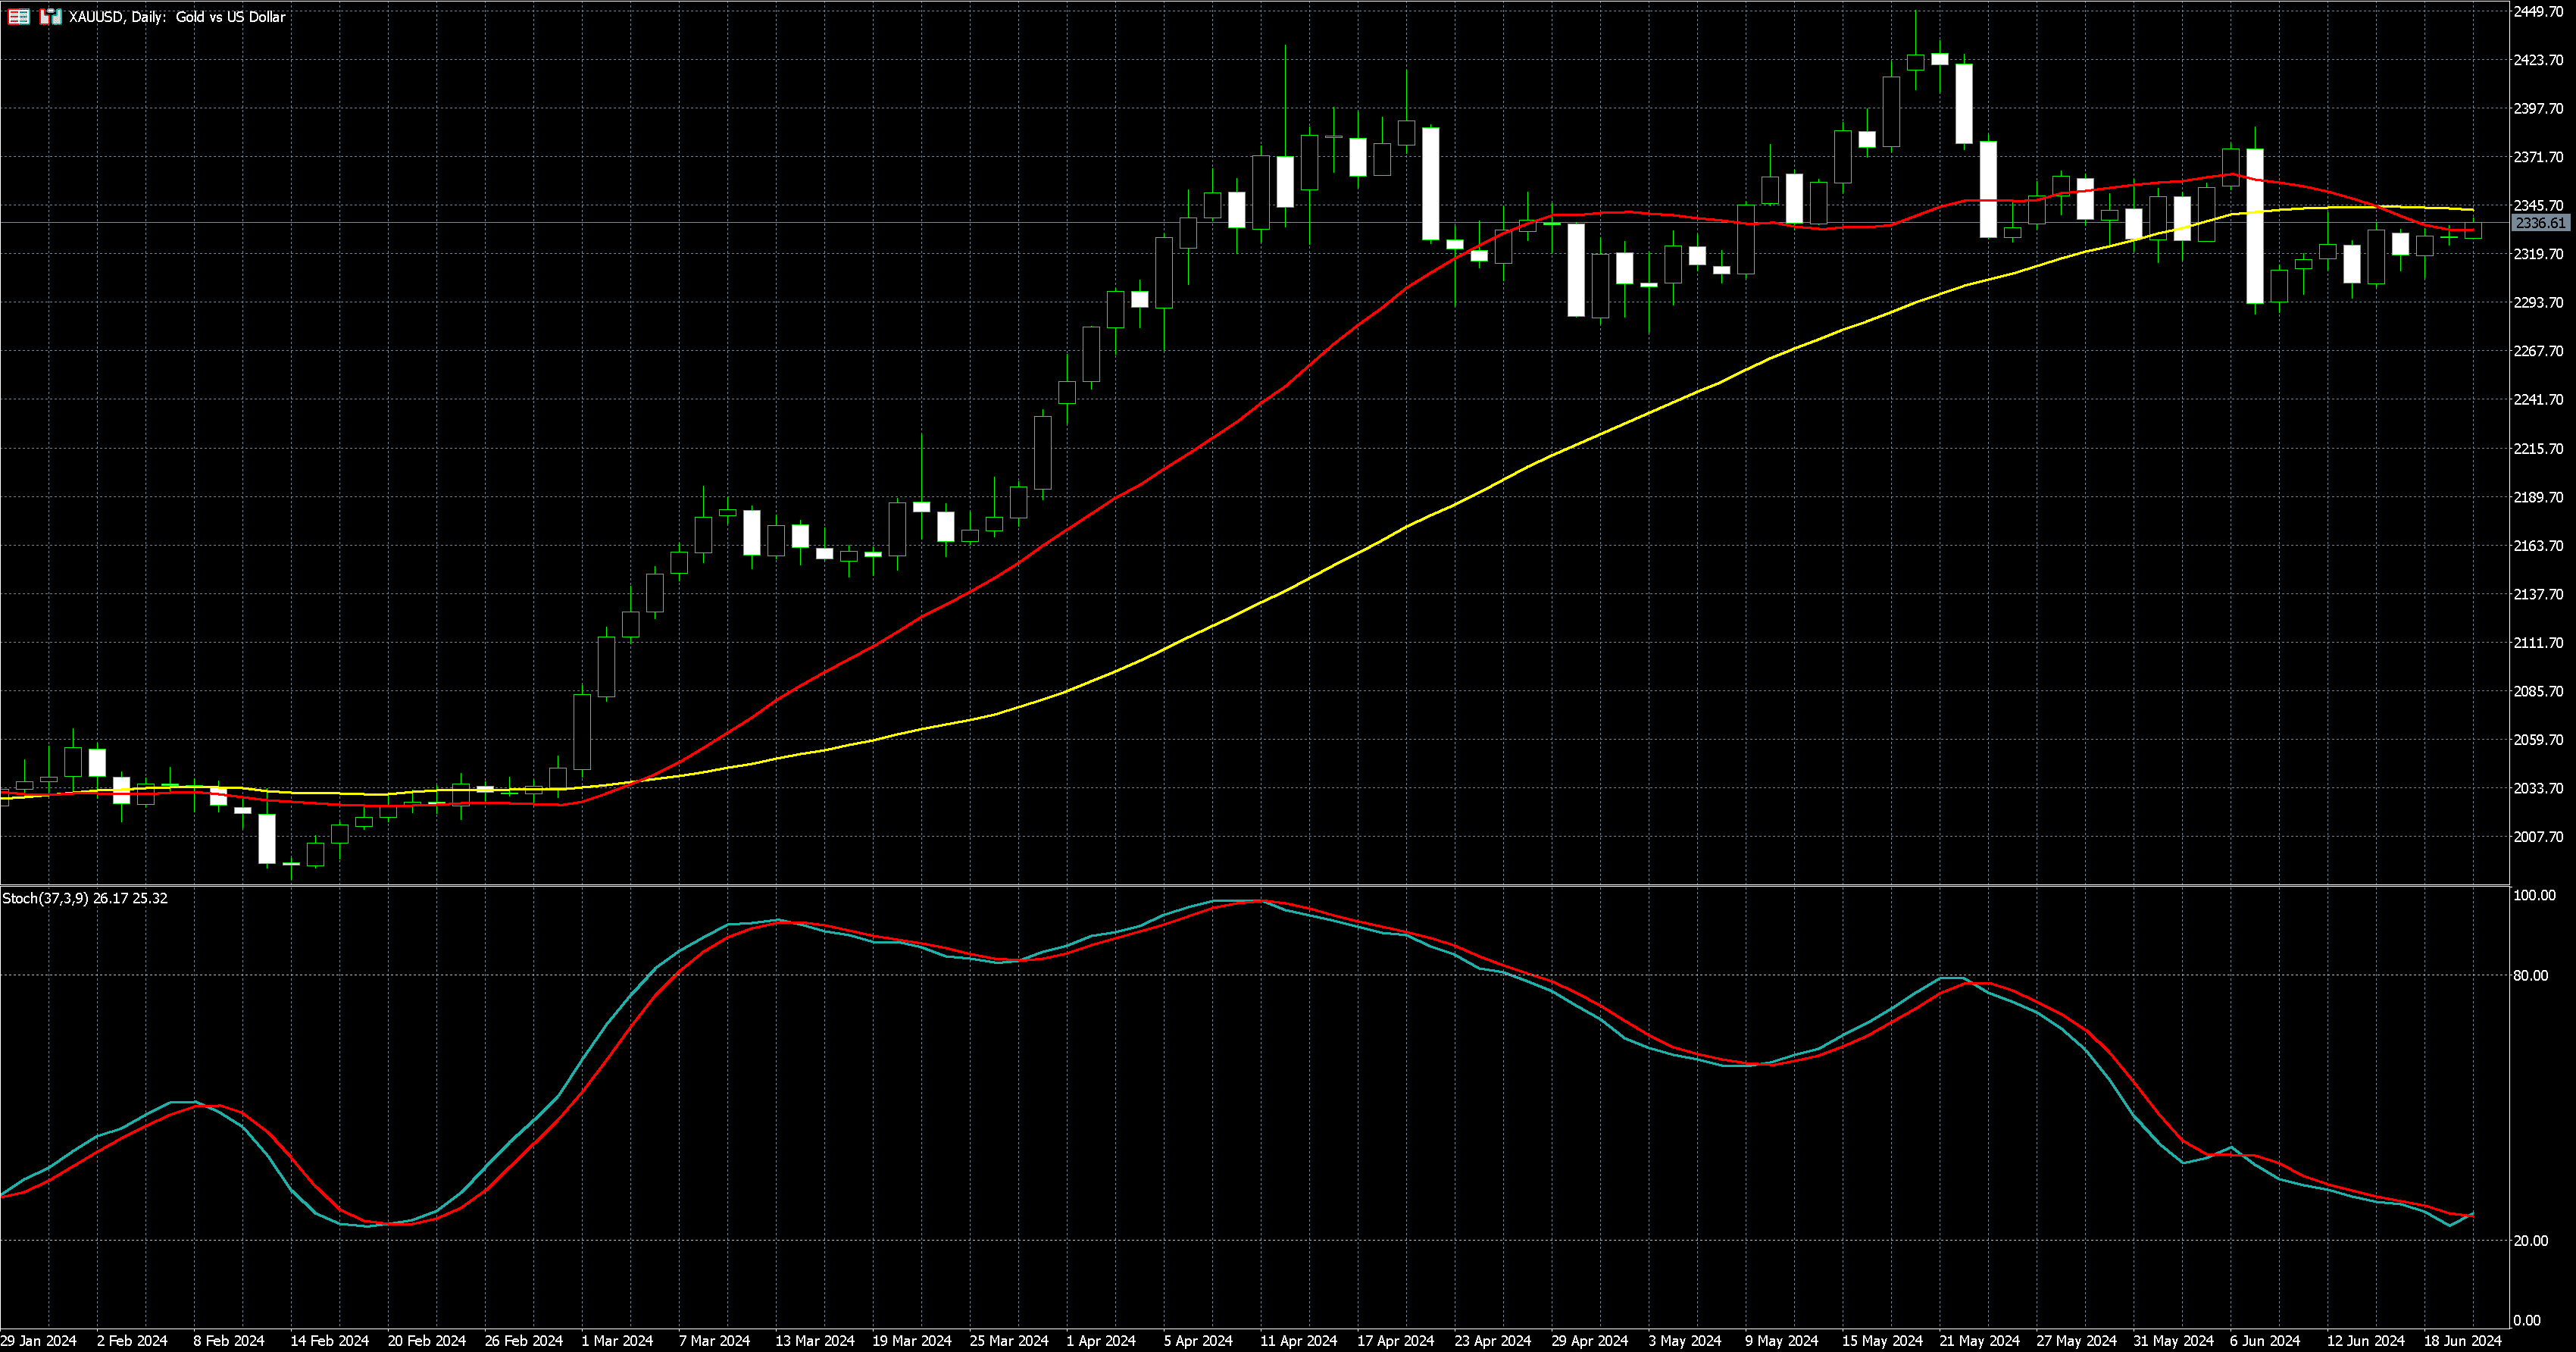Viewport: 2576px width, 1352px height.
Task: Open the Depth of Market icon
Action: [18, 17]
